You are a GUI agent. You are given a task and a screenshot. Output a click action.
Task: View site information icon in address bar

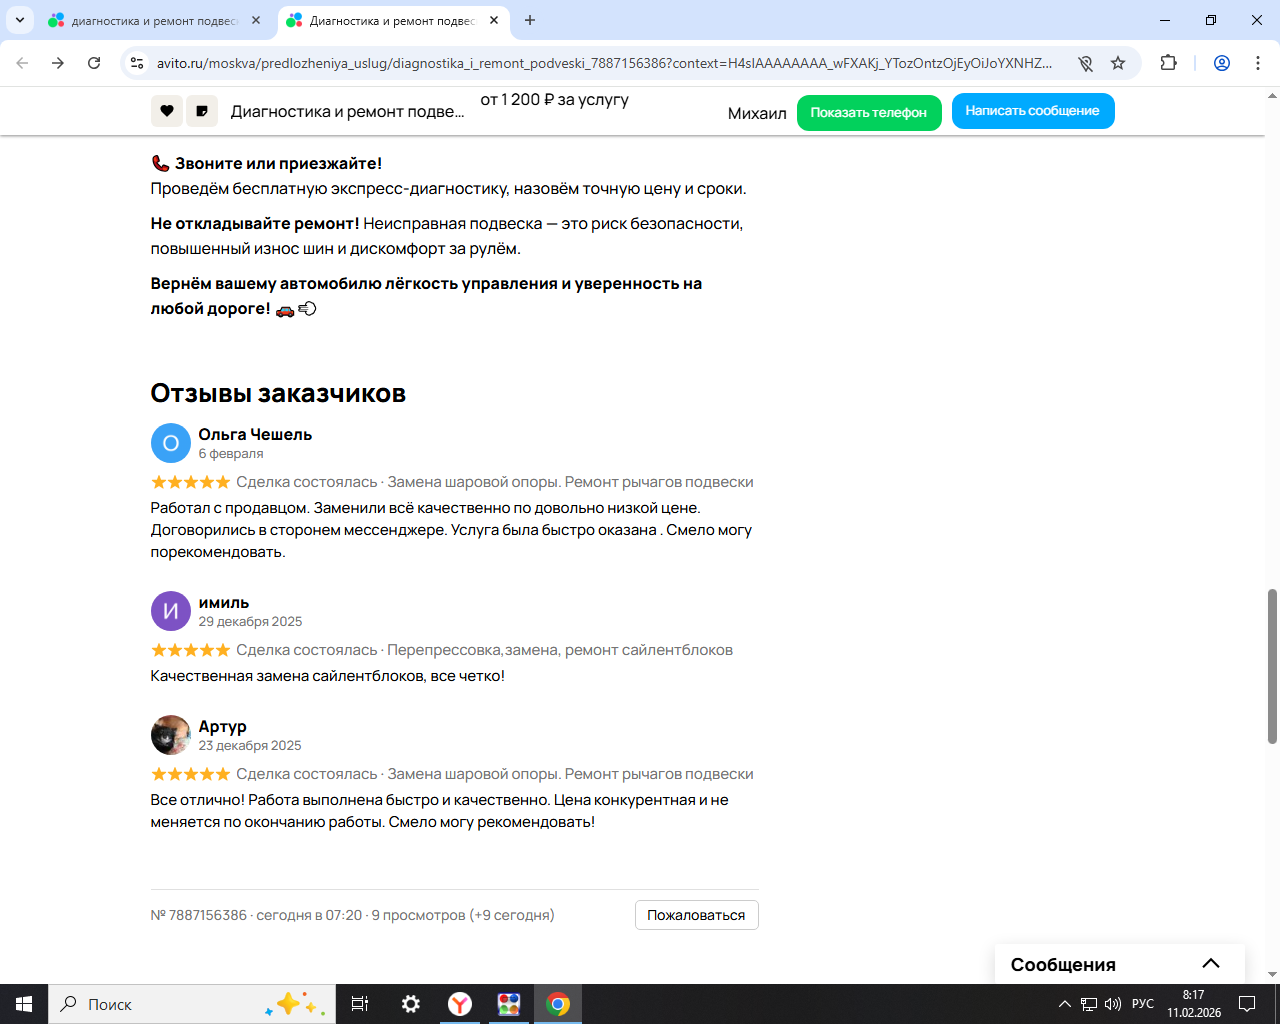(x=138, y=63)
